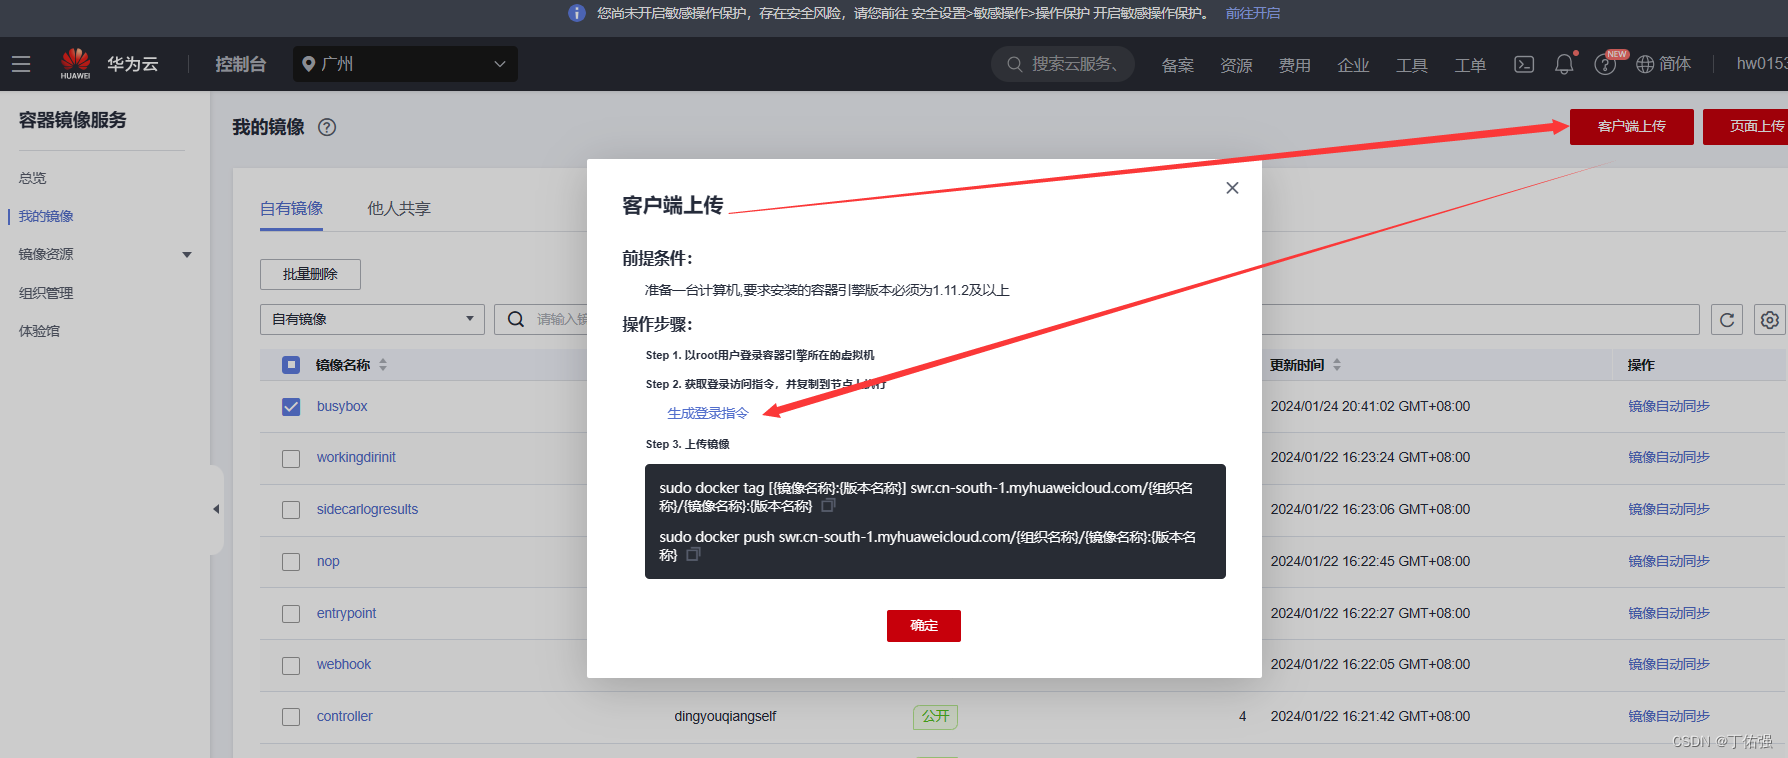Viewport: 1788px width, 758px height.
Task: Click 批量删除 button
Action: pyautogui.click(x=310, y=274)
